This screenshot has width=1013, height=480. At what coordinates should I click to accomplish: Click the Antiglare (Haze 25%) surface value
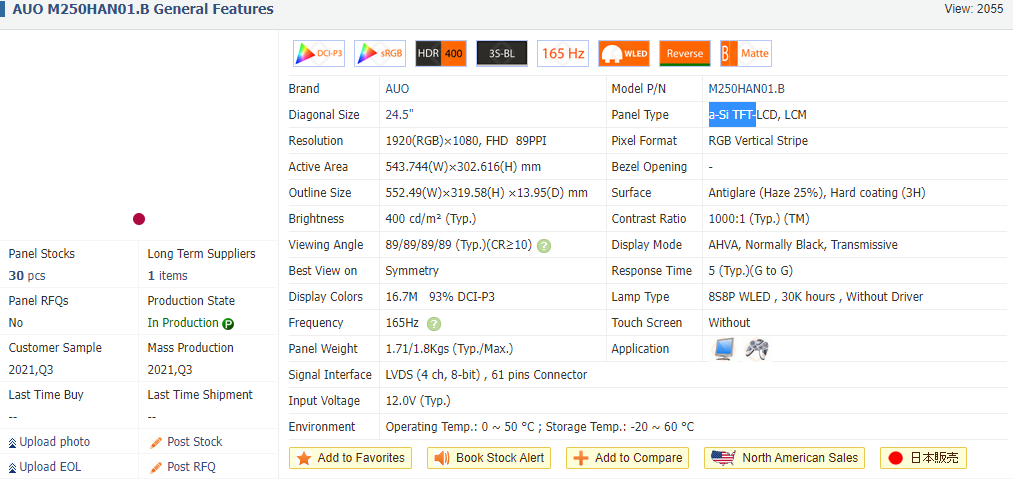click(819, 193)
